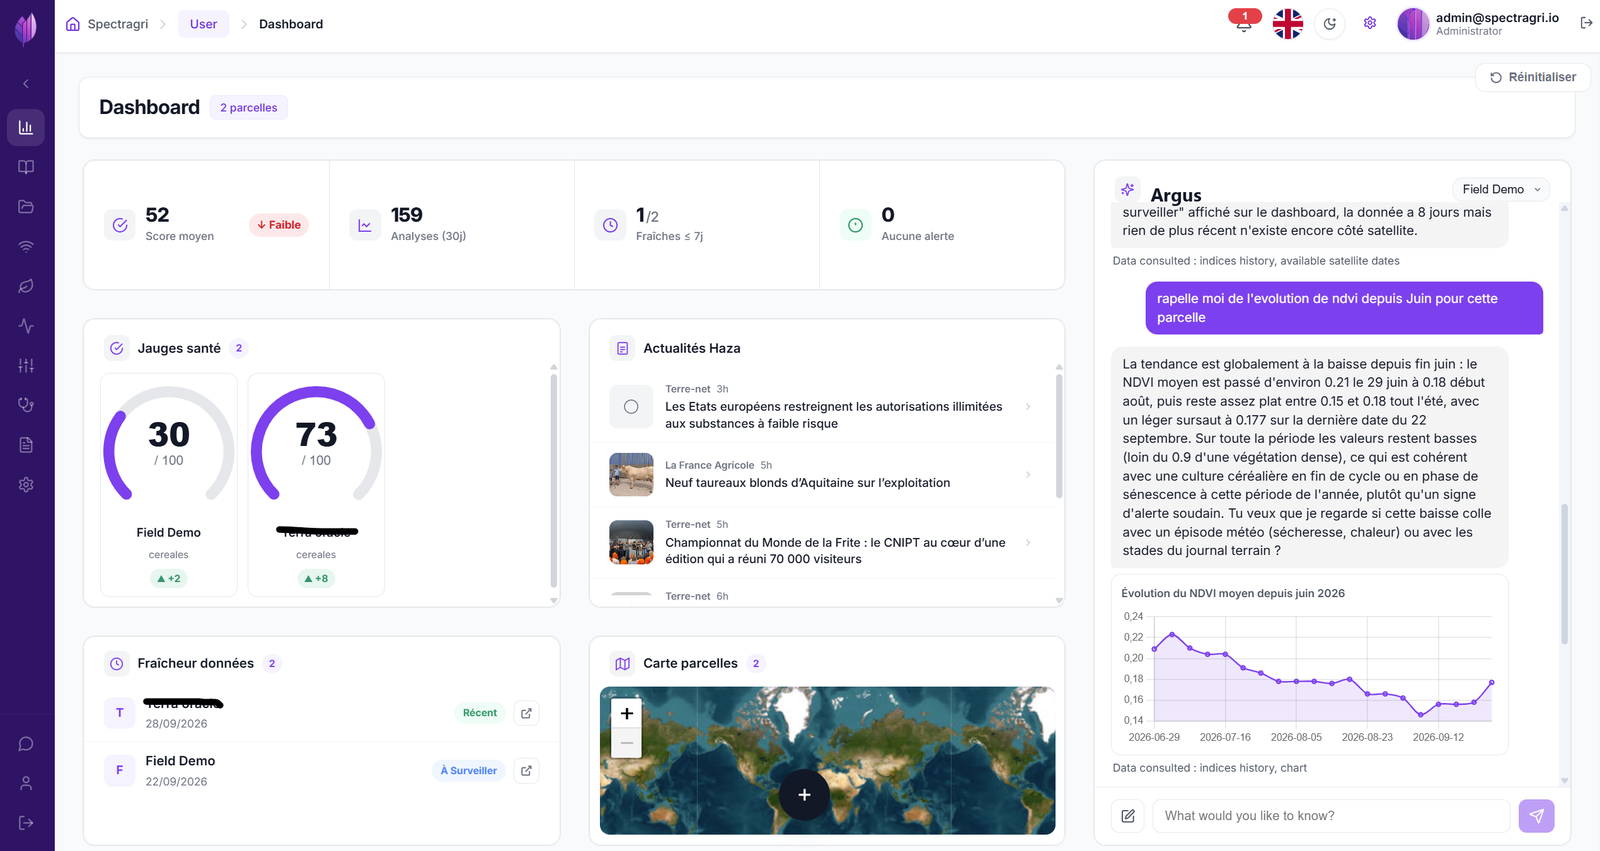
Task: Click the stethoscope icon in the sidebar
Action: click(26, 405)
